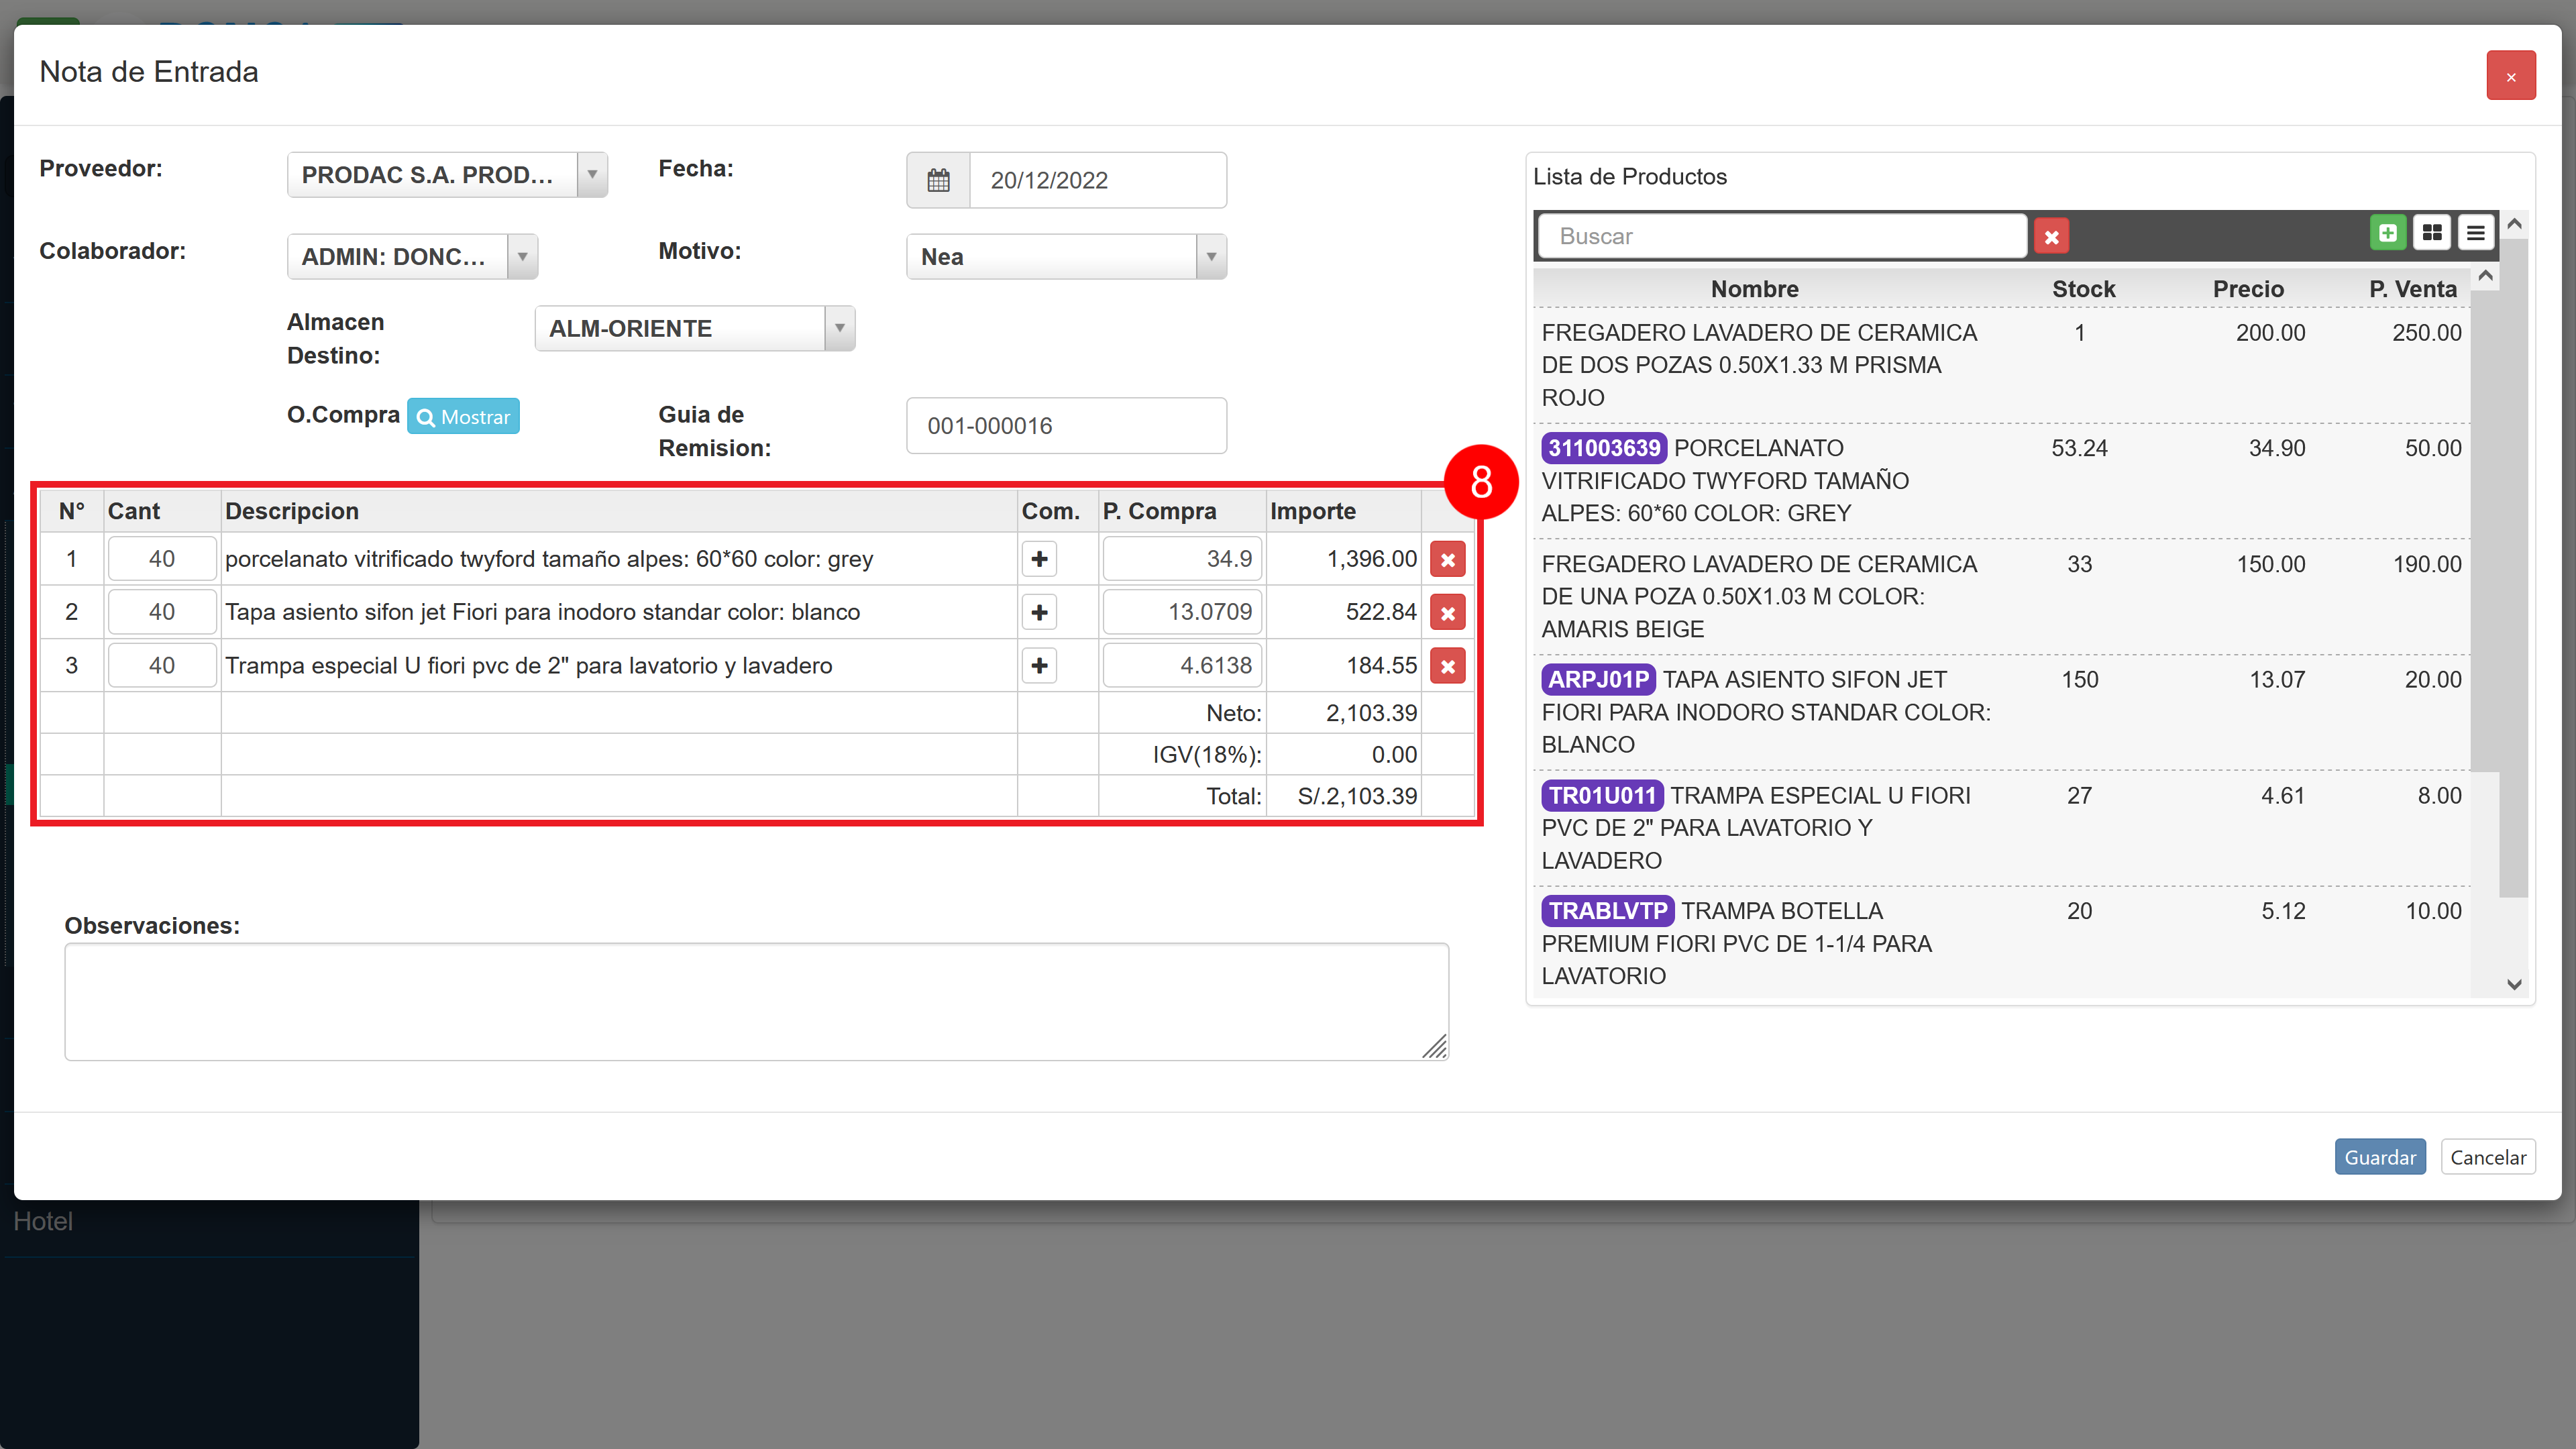
Task: Remove Tapa asiento sifon jet row
Action: click(x=1447, y=613)
